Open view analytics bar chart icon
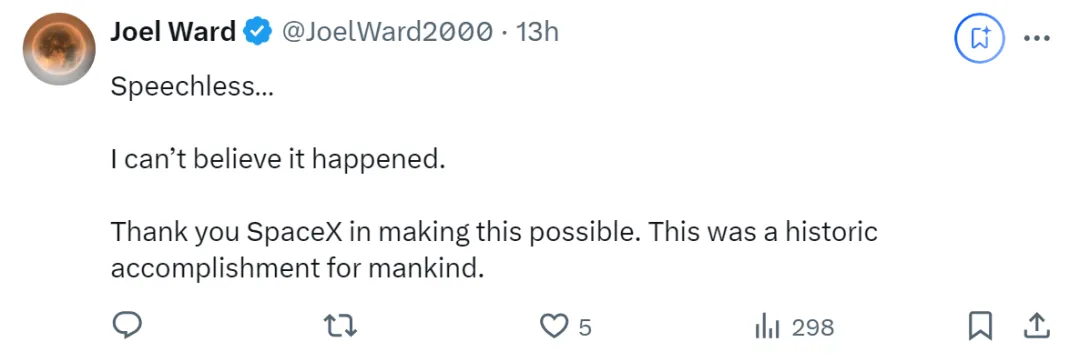This screenshot has height=362, width=1080. 767,327
